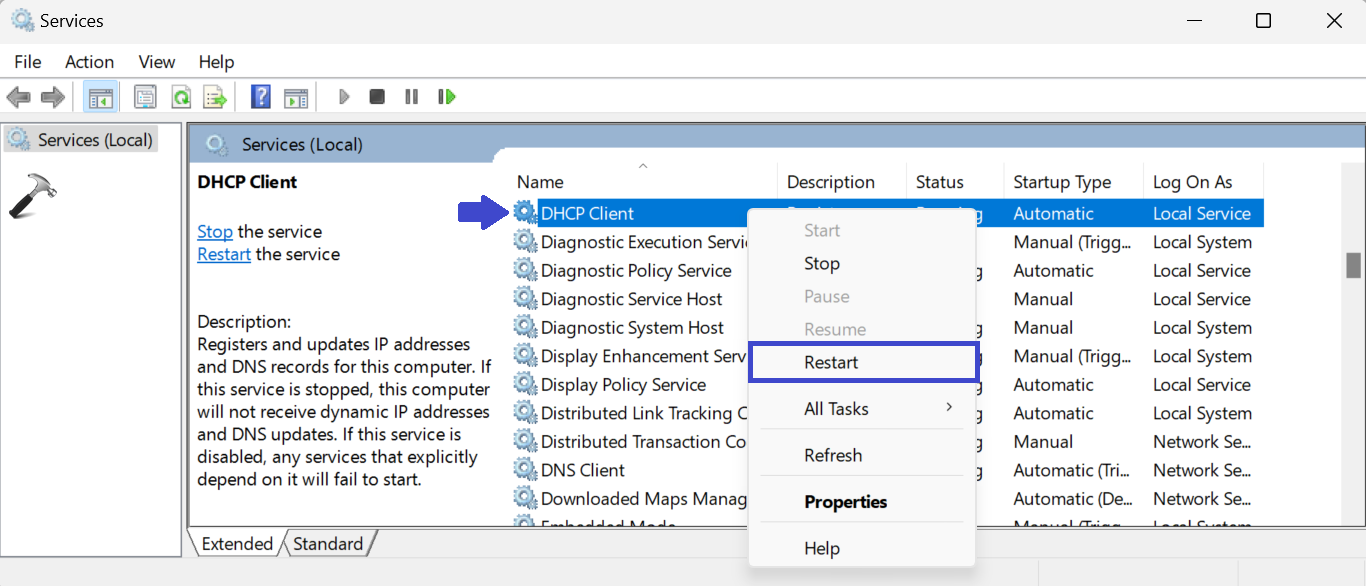
Task: Click the Restart the service link
Action: 224,255
